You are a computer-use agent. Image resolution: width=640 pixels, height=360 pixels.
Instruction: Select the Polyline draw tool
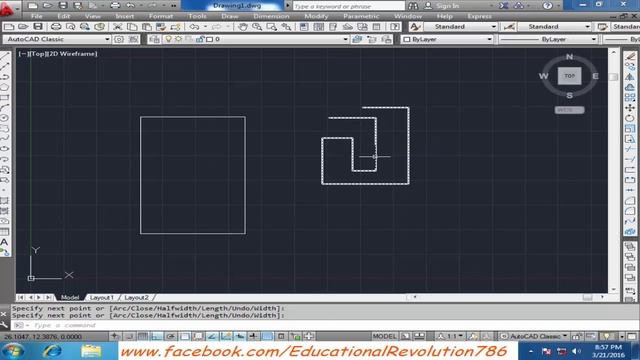pyautogui.click(x=4, y=77)
